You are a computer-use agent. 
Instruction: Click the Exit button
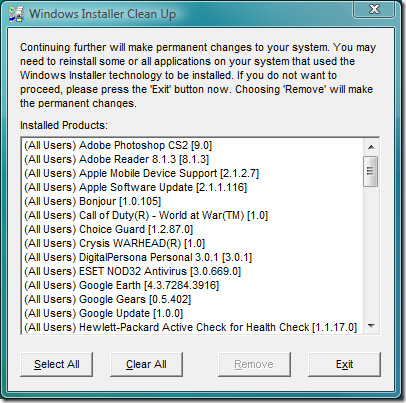(344, 364)
